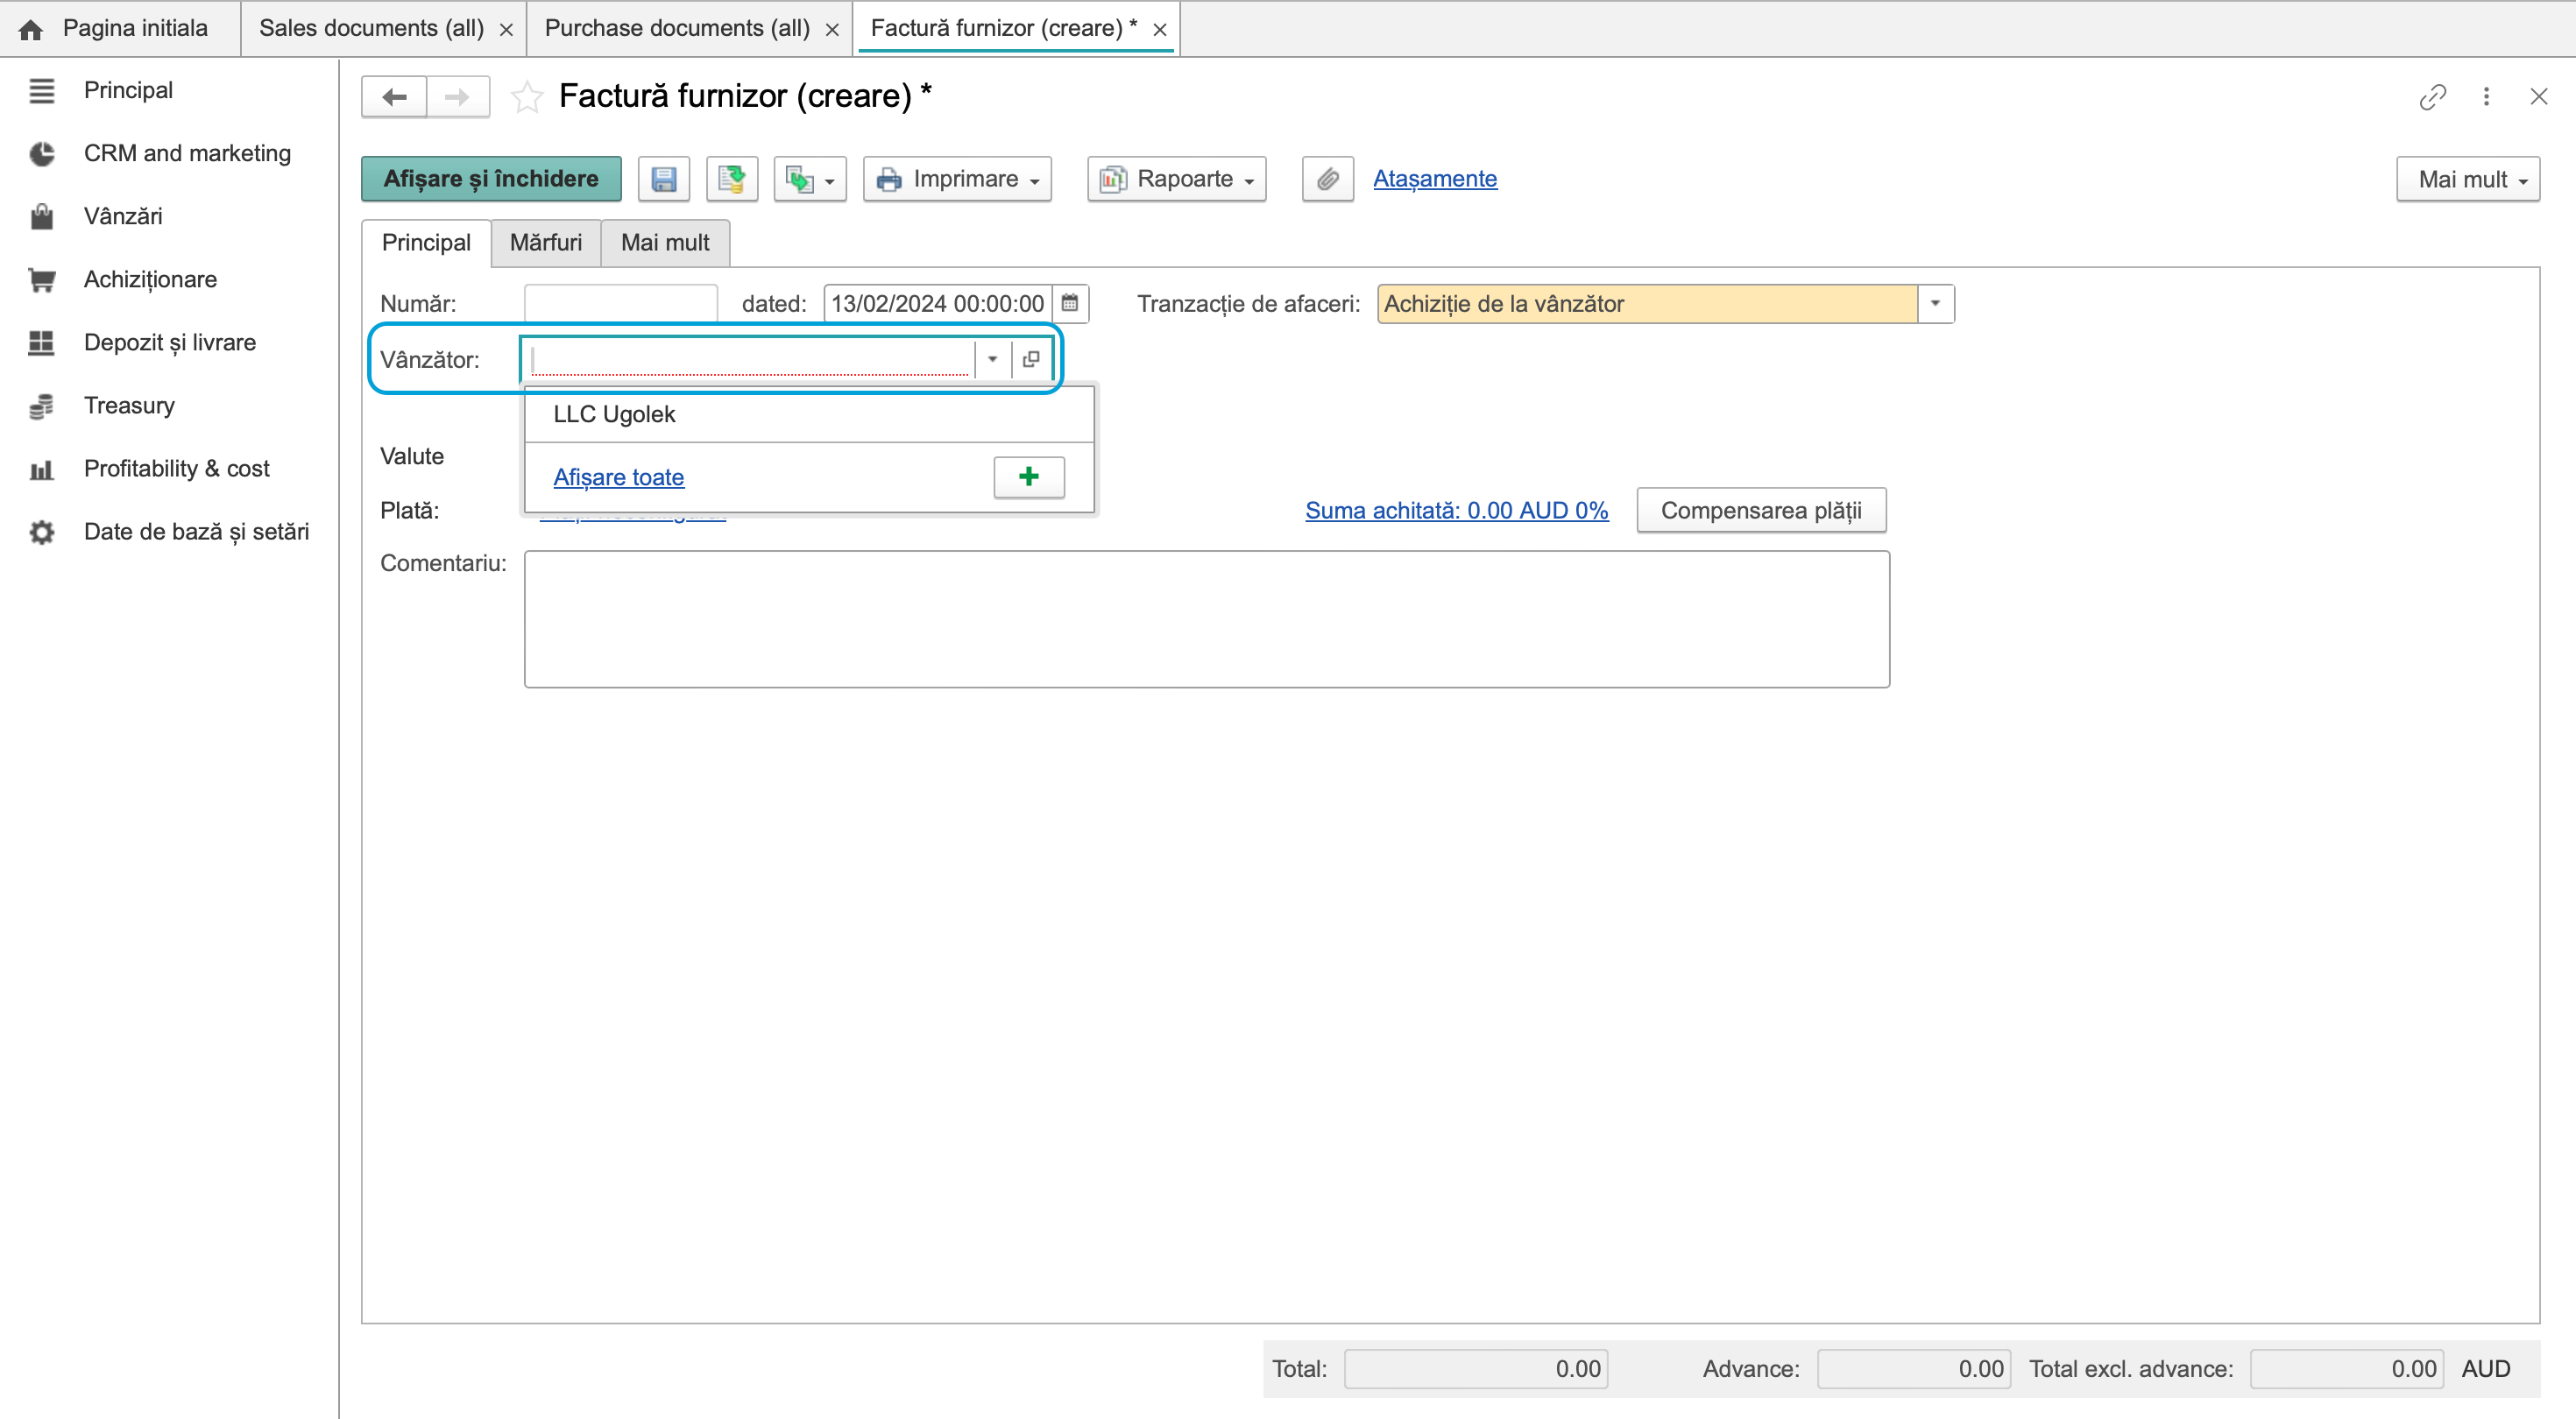
Task: Click Afișare și închidere button
Action: click(491, 179)
